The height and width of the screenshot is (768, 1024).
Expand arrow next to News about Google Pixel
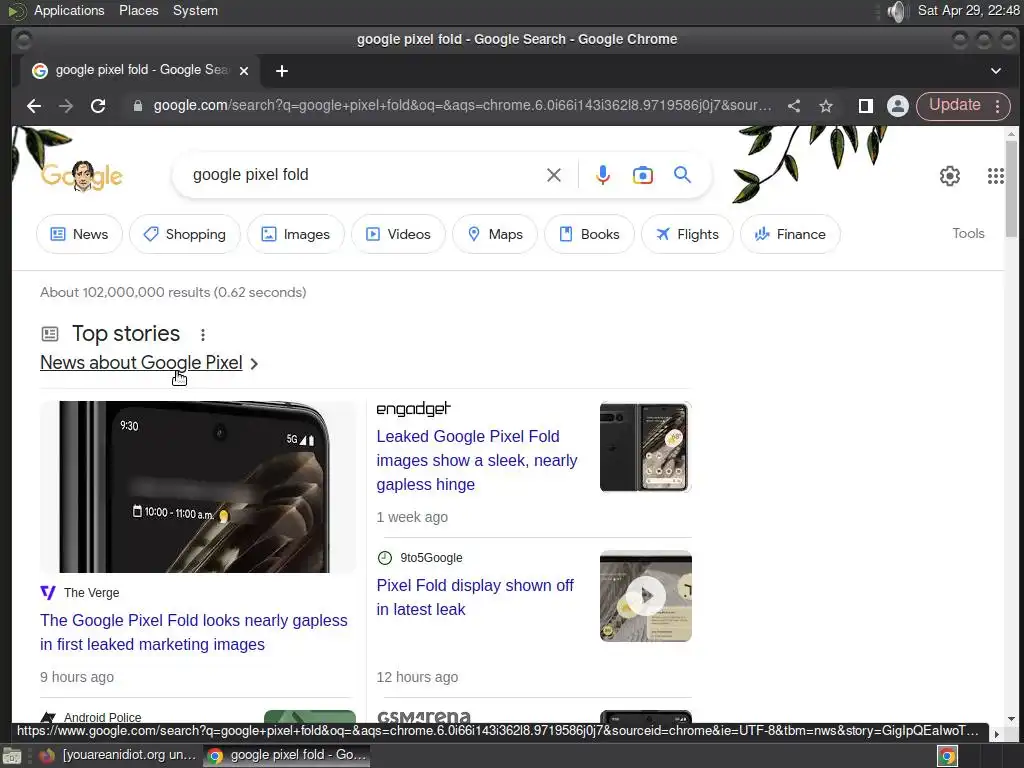(x=254, y=364)
